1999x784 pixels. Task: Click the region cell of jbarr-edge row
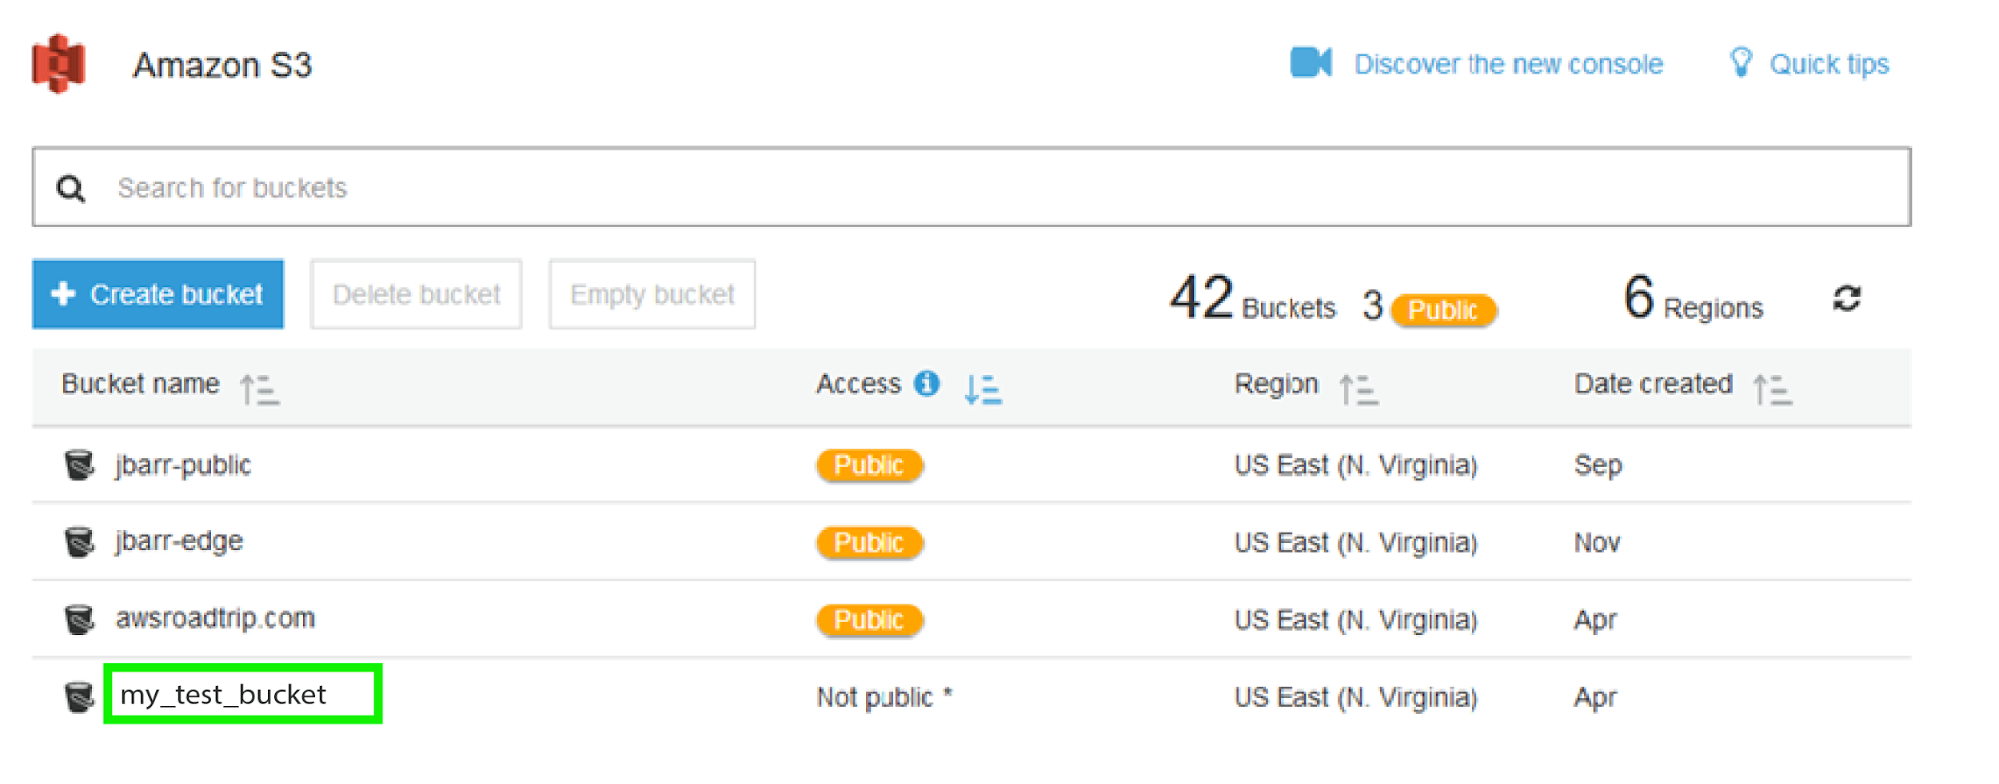pos(1355,543)
